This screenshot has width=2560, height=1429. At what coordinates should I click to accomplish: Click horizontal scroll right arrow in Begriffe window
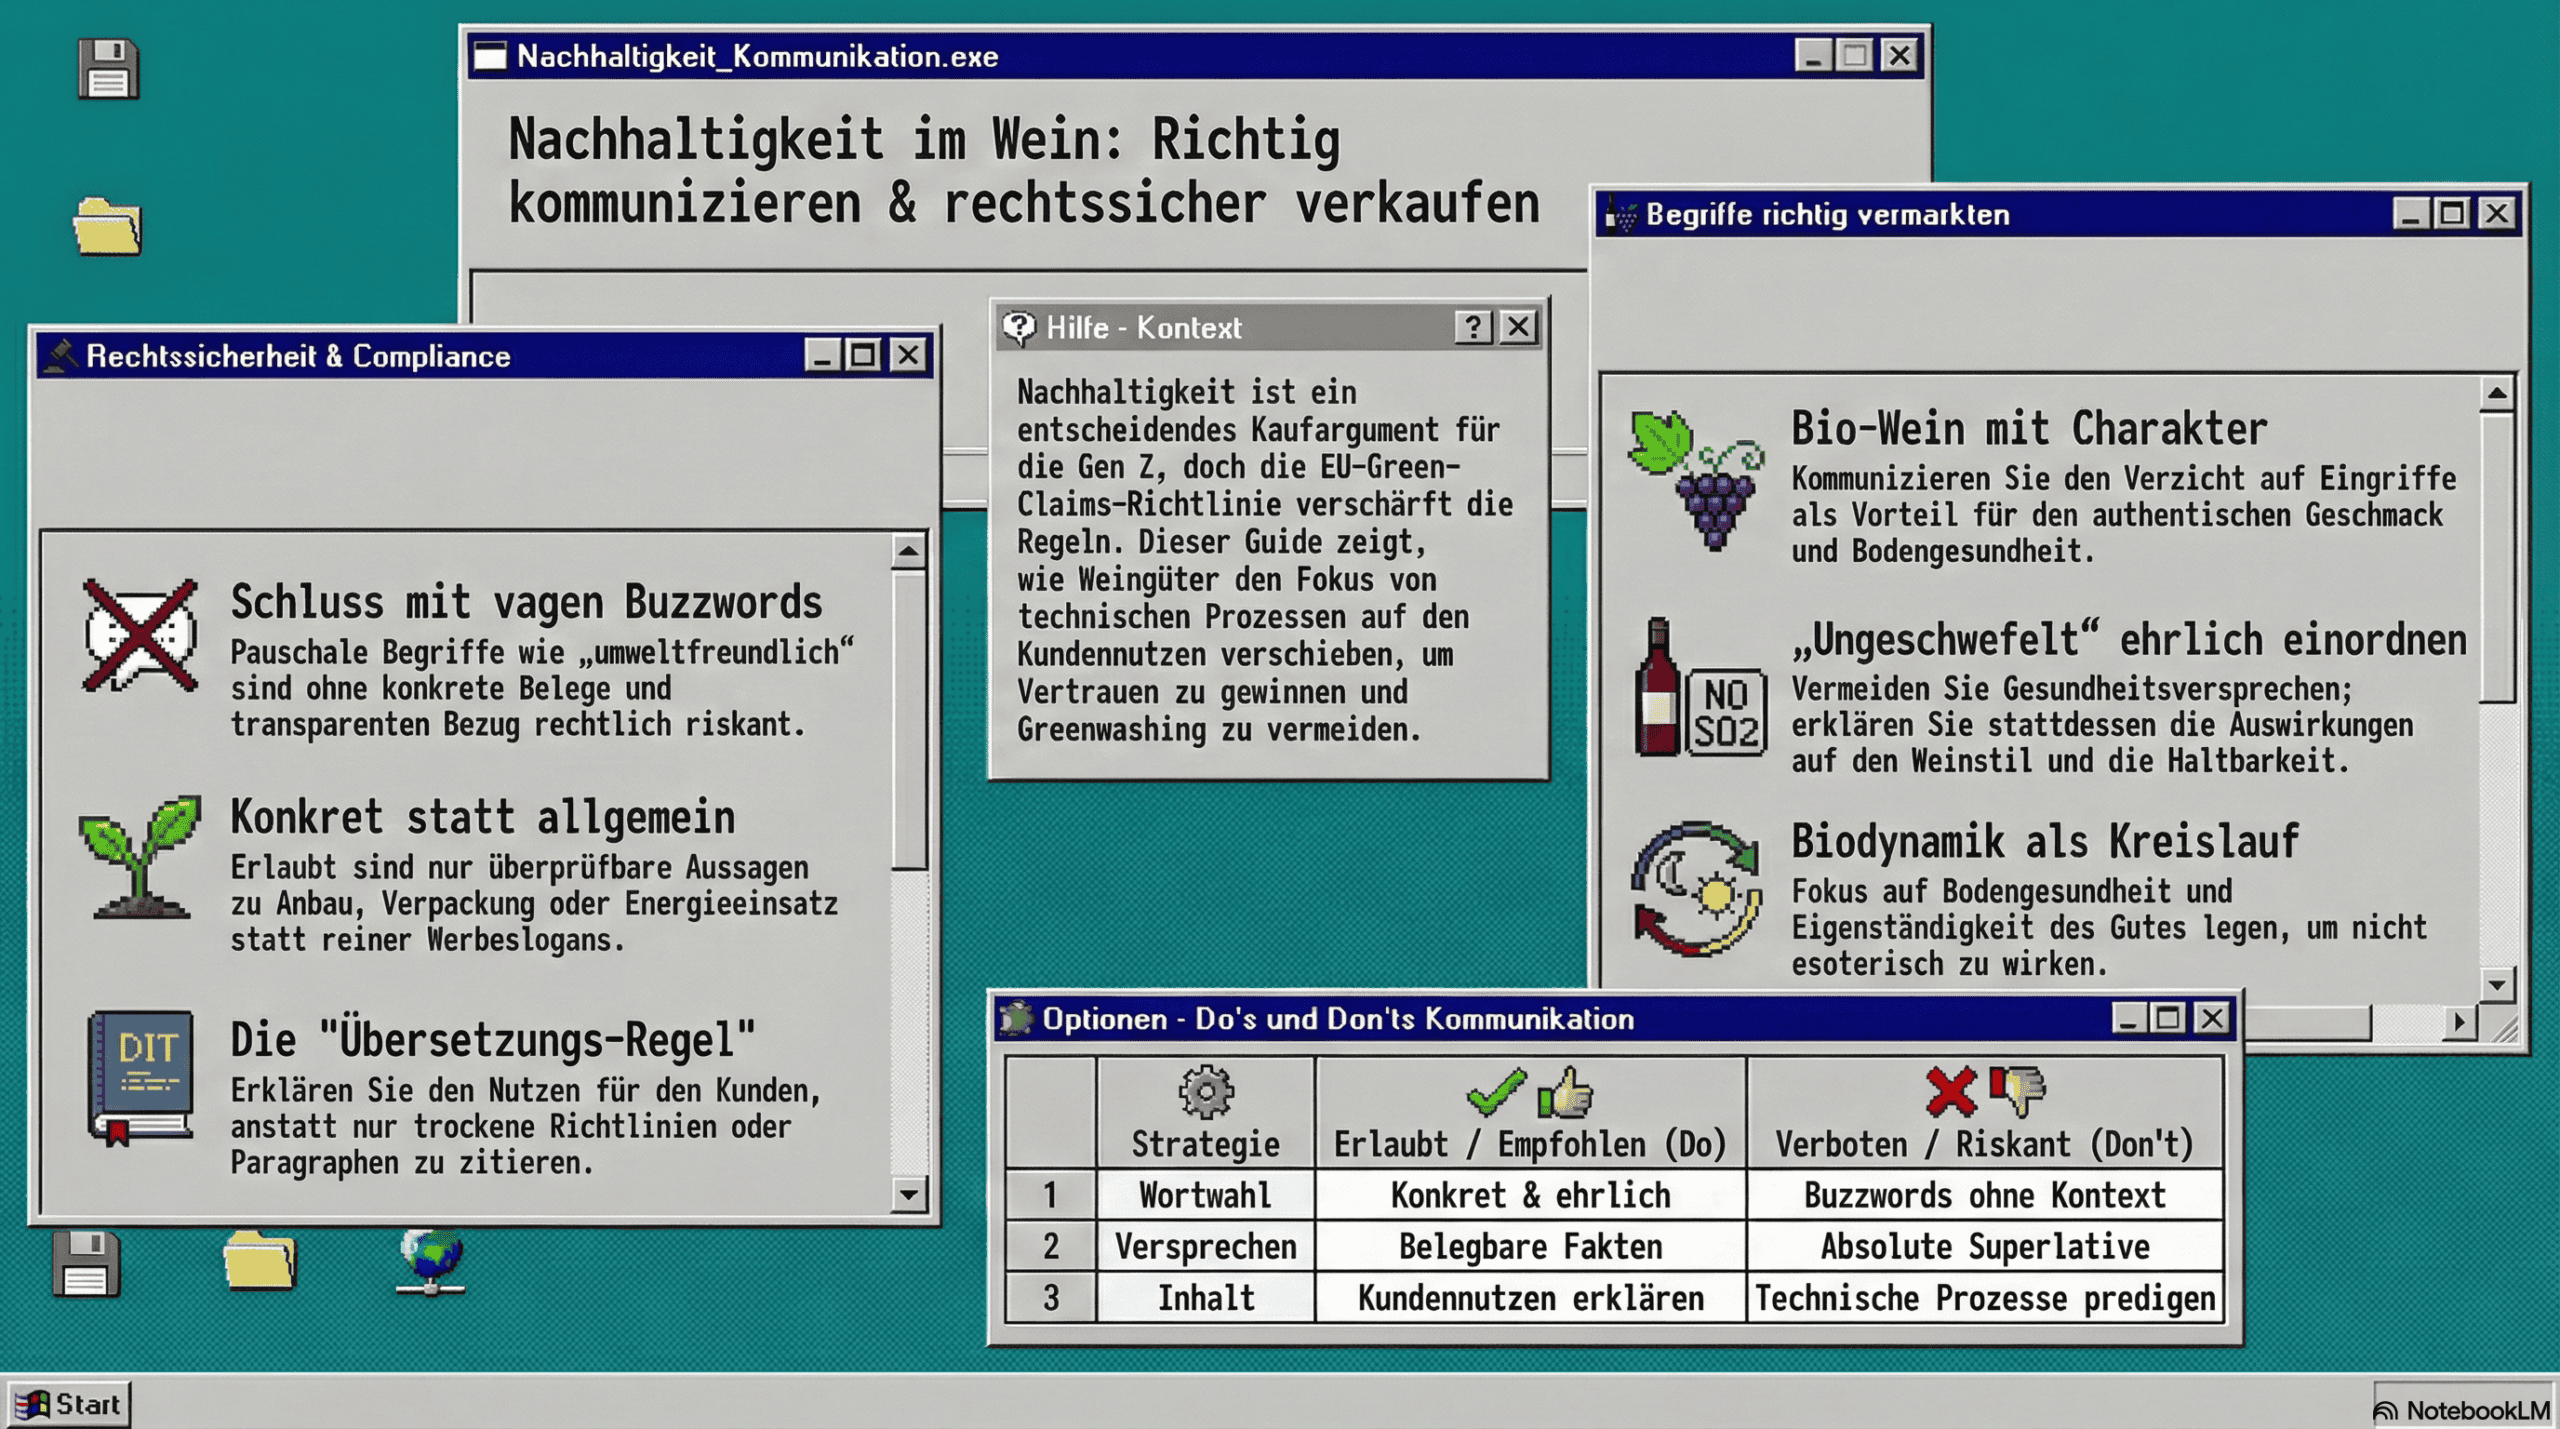click(2459, 1022)
